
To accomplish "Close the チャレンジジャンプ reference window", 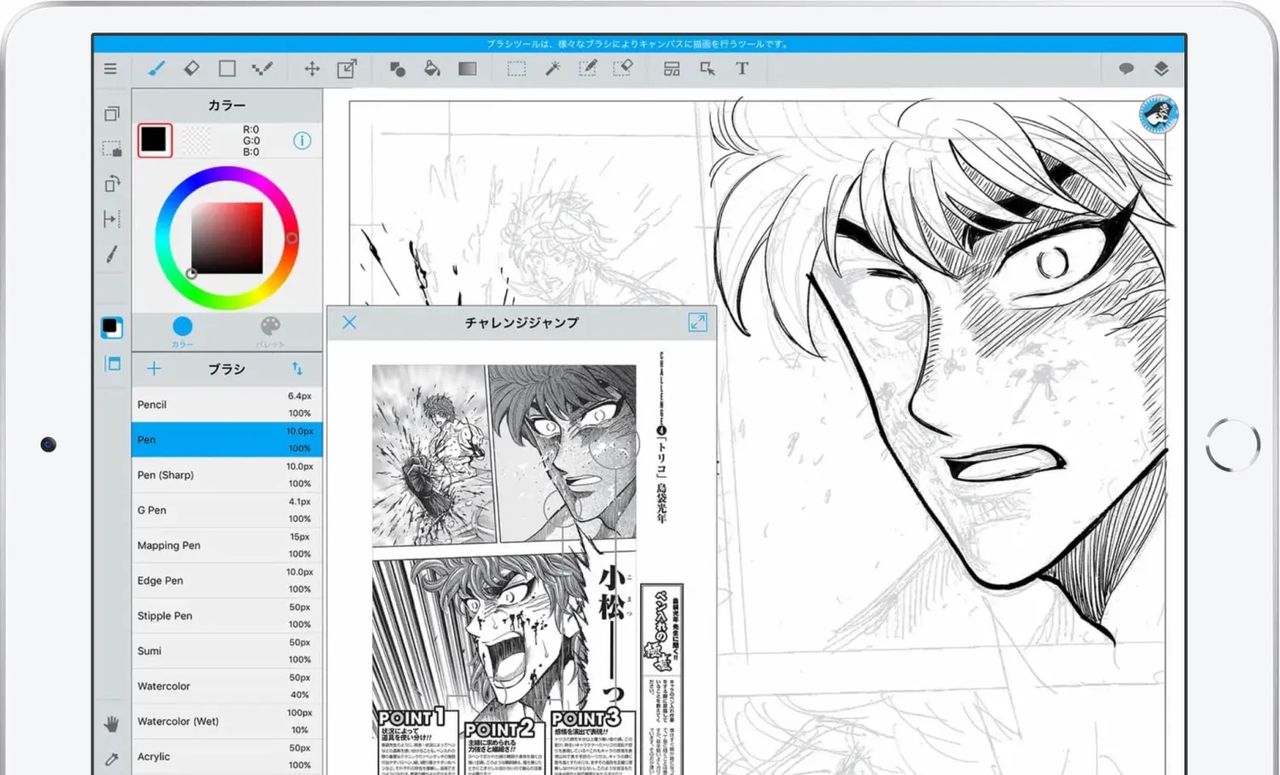I will [349, 322].
